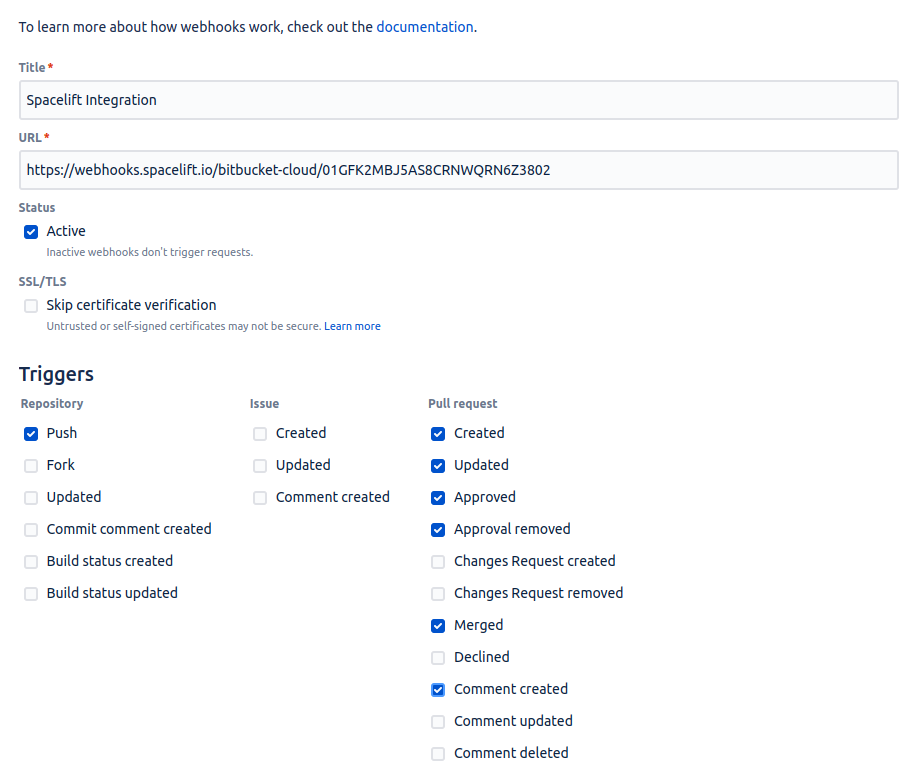921x775 pixels.
Task: Check the issue Created trigger
Action: 260,433
